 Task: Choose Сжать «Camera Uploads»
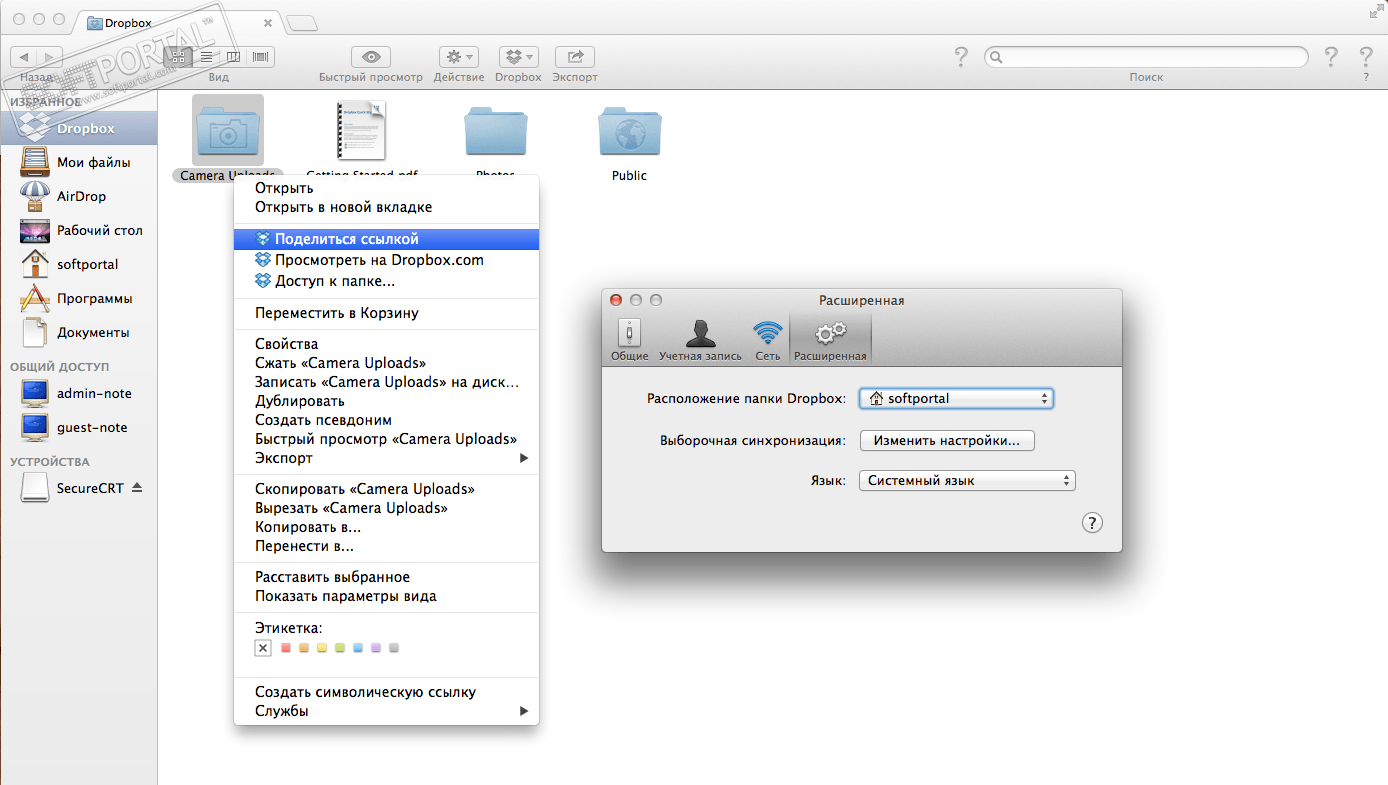coord(386,363)
